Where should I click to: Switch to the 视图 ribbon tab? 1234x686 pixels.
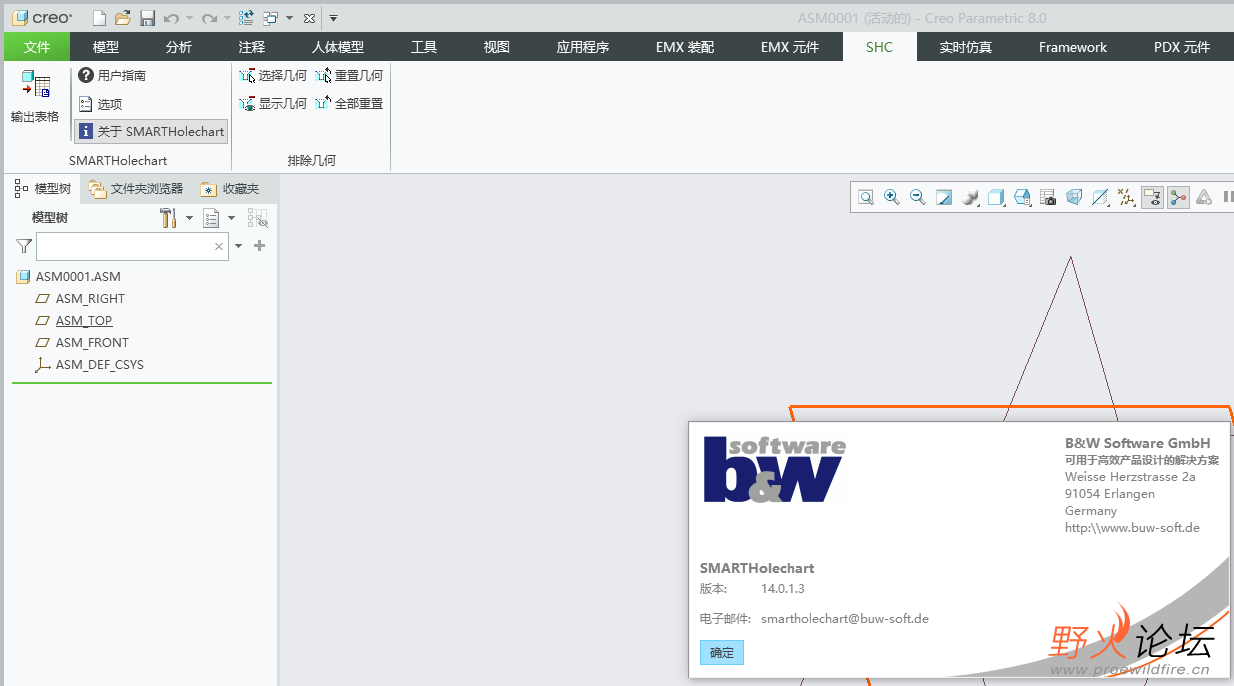click(x=497, y=47)
